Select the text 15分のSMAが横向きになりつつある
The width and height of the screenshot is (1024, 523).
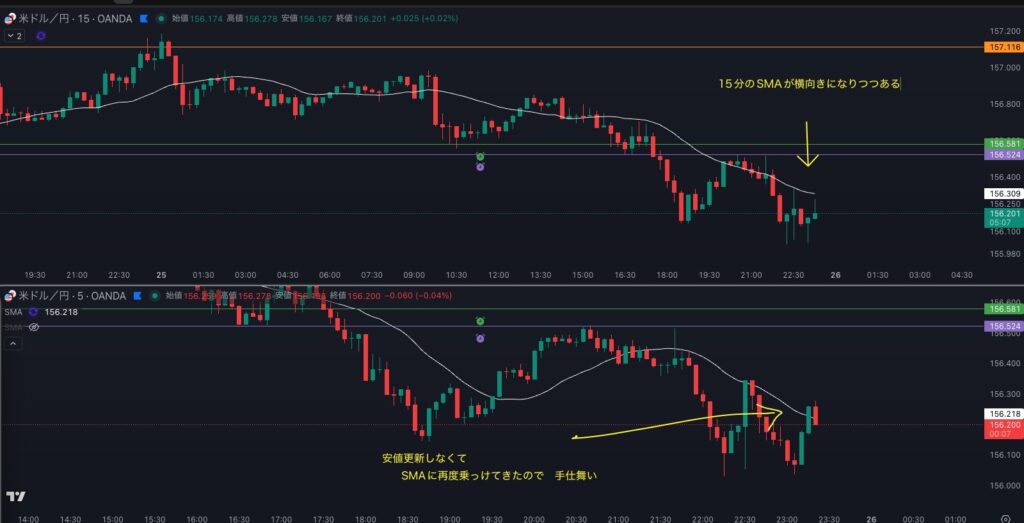point(809,84)
